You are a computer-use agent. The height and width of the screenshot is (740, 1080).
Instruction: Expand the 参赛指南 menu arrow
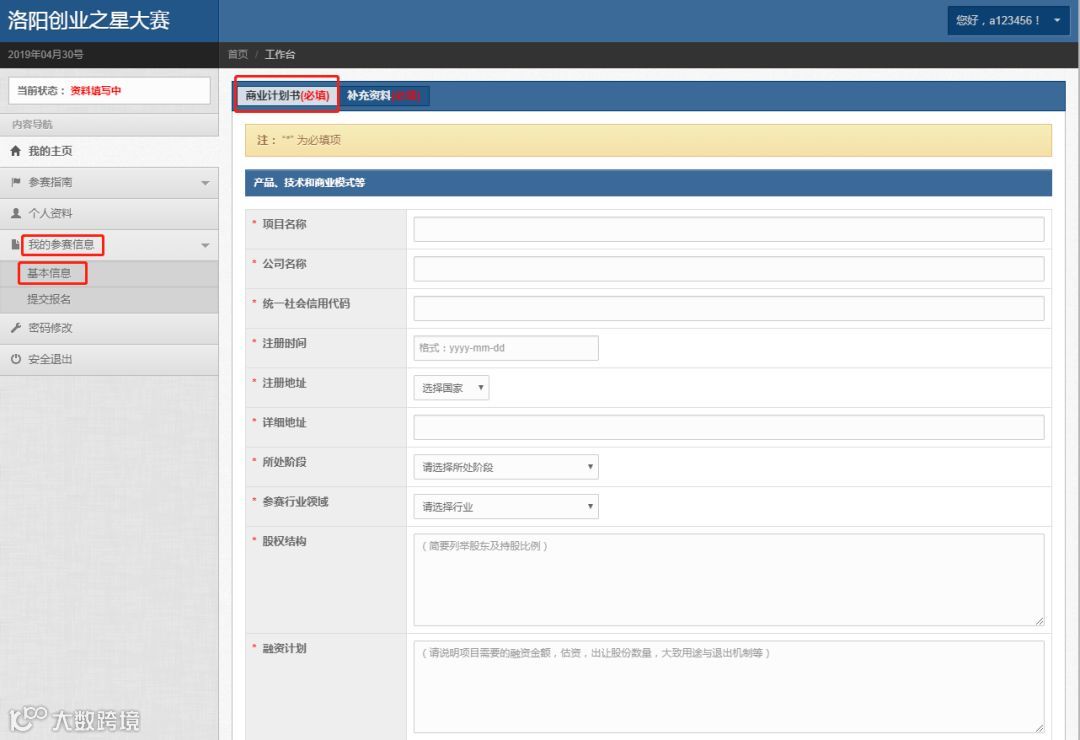(205, 183)
